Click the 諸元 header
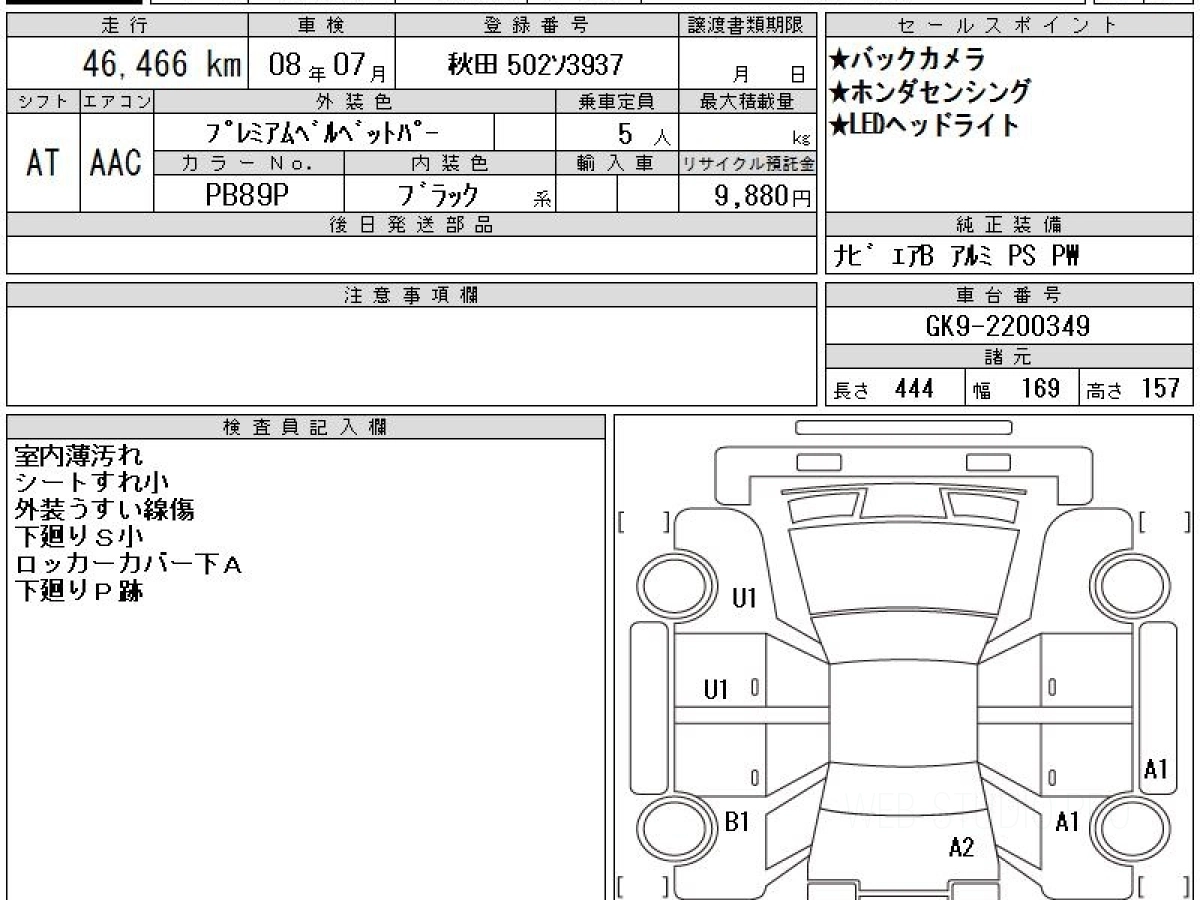Screen dimensions: 1200x900 pos(1010,357)
